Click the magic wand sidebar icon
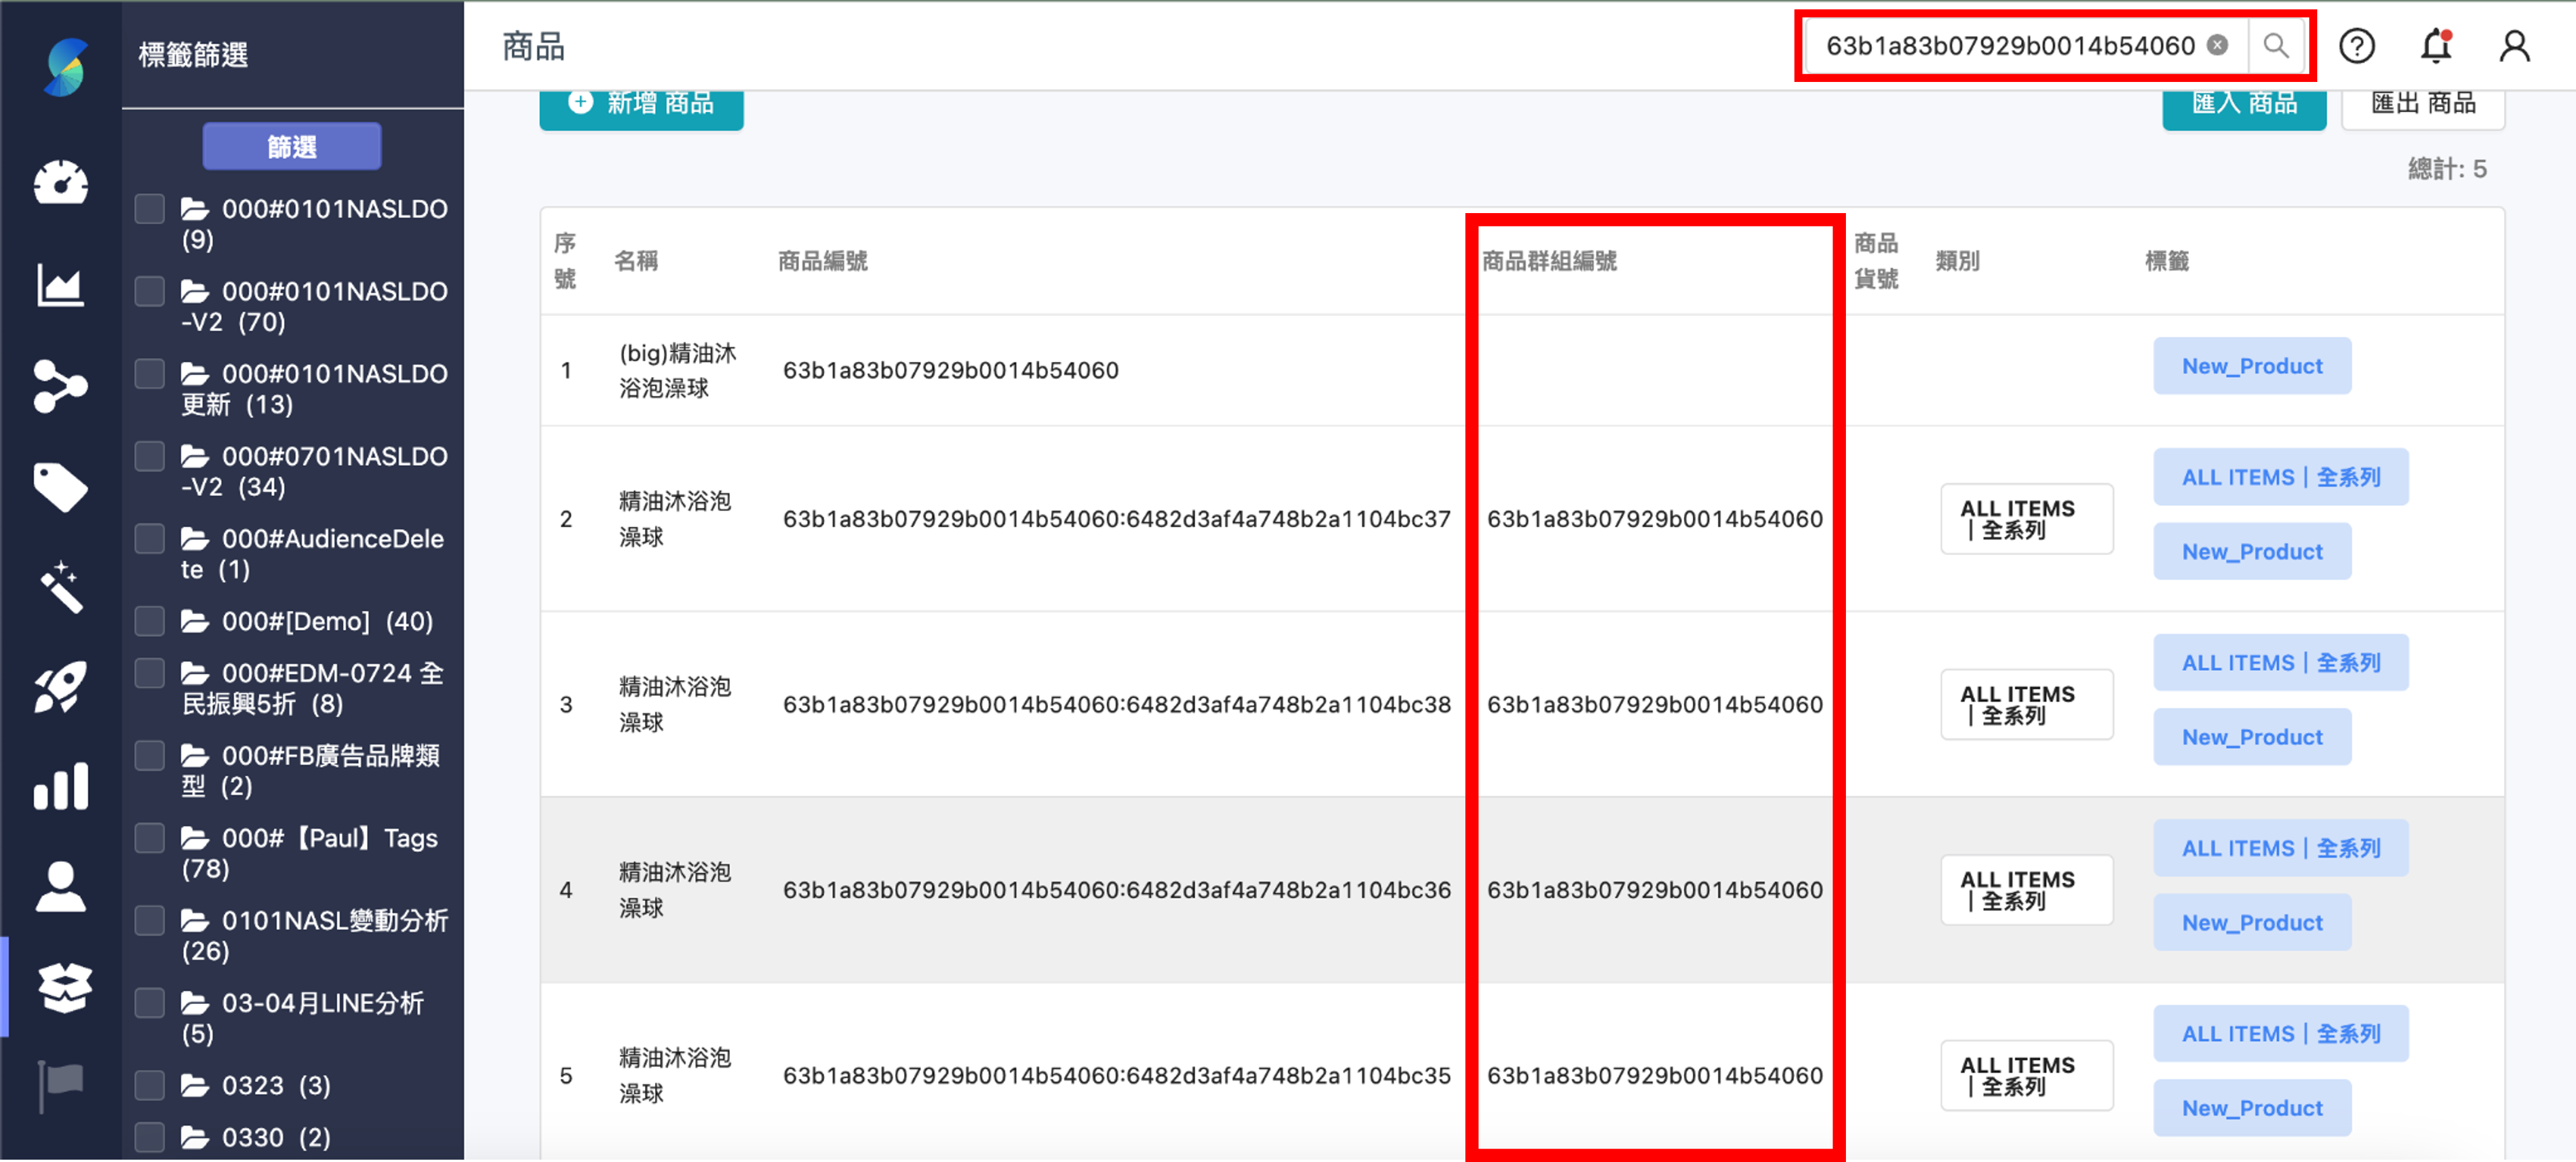 point(61,587)
